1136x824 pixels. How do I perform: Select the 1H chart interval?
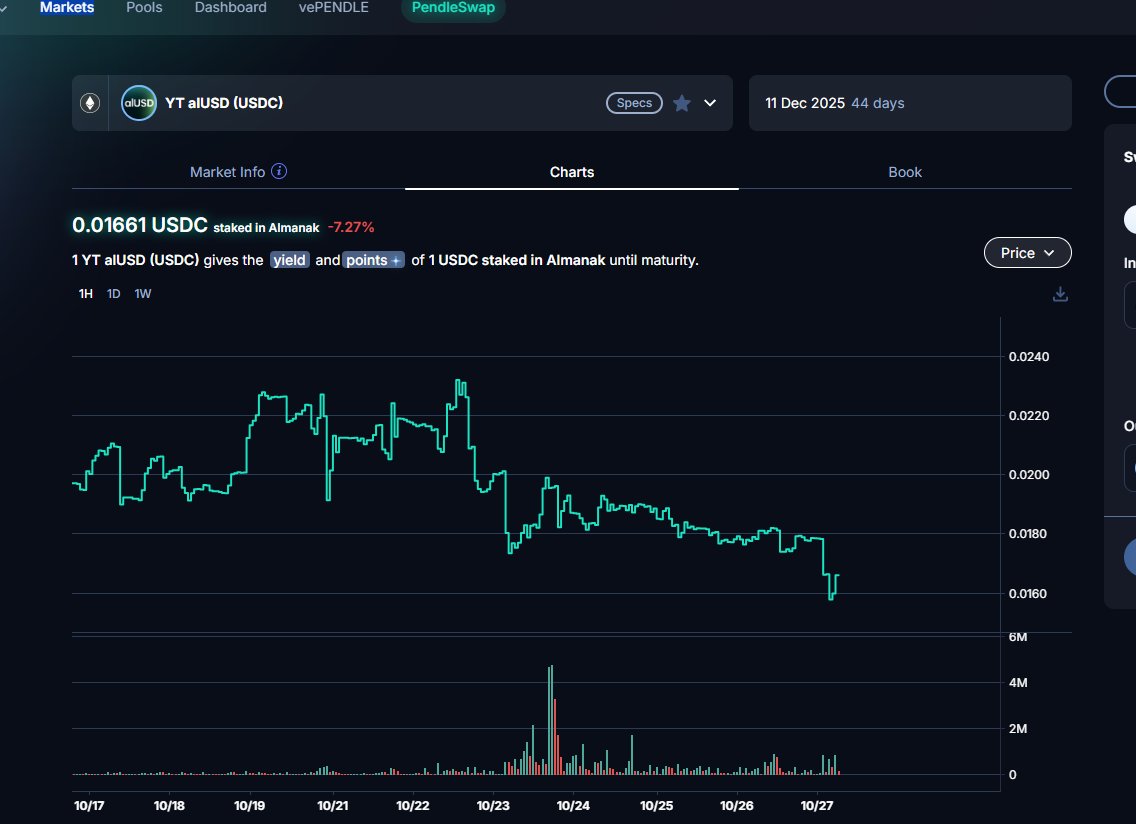(86, 294)
